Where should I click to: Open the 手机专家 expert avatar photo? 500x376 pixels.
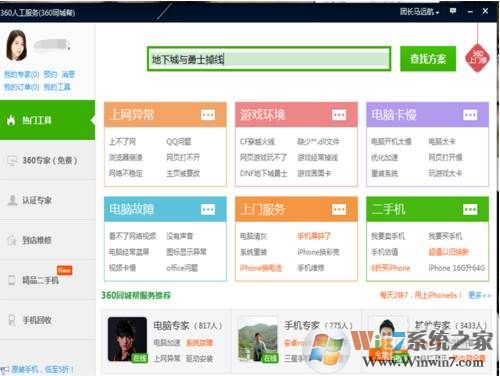click(258, 339)
